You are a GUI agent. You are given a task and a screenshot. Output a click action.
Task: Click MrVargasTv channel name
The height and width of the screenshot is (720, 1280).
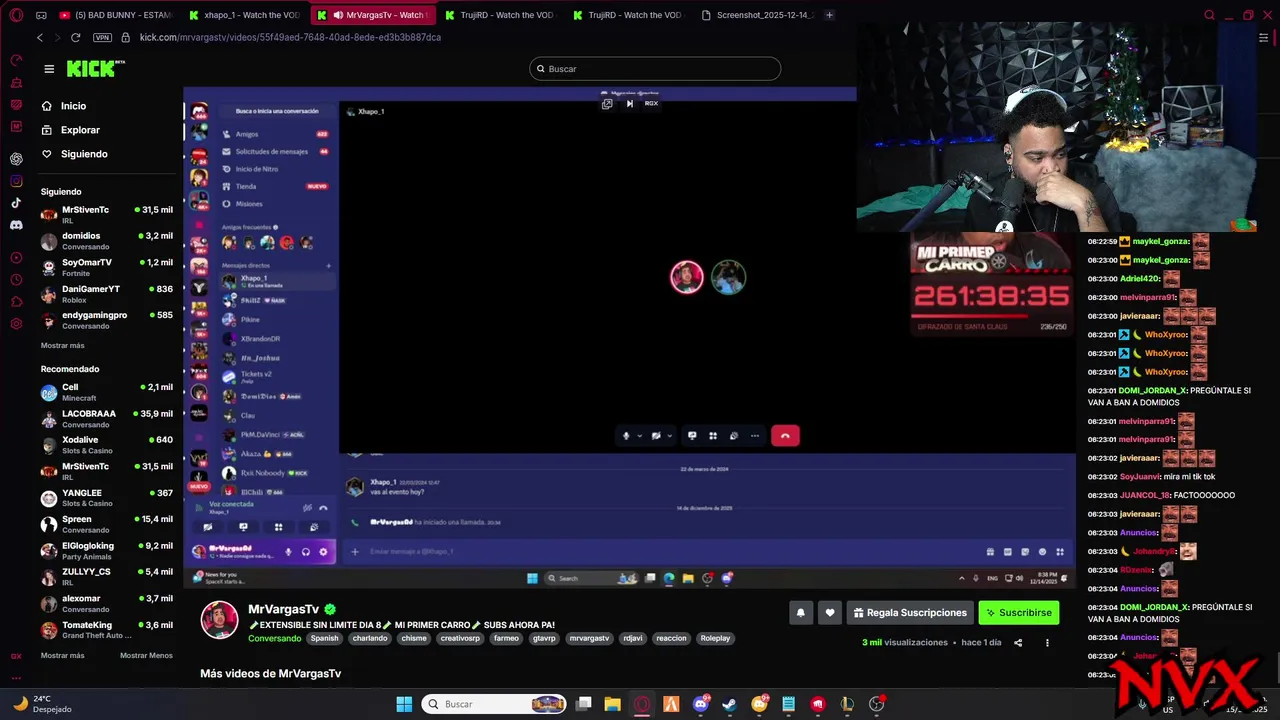coord(283,609)
